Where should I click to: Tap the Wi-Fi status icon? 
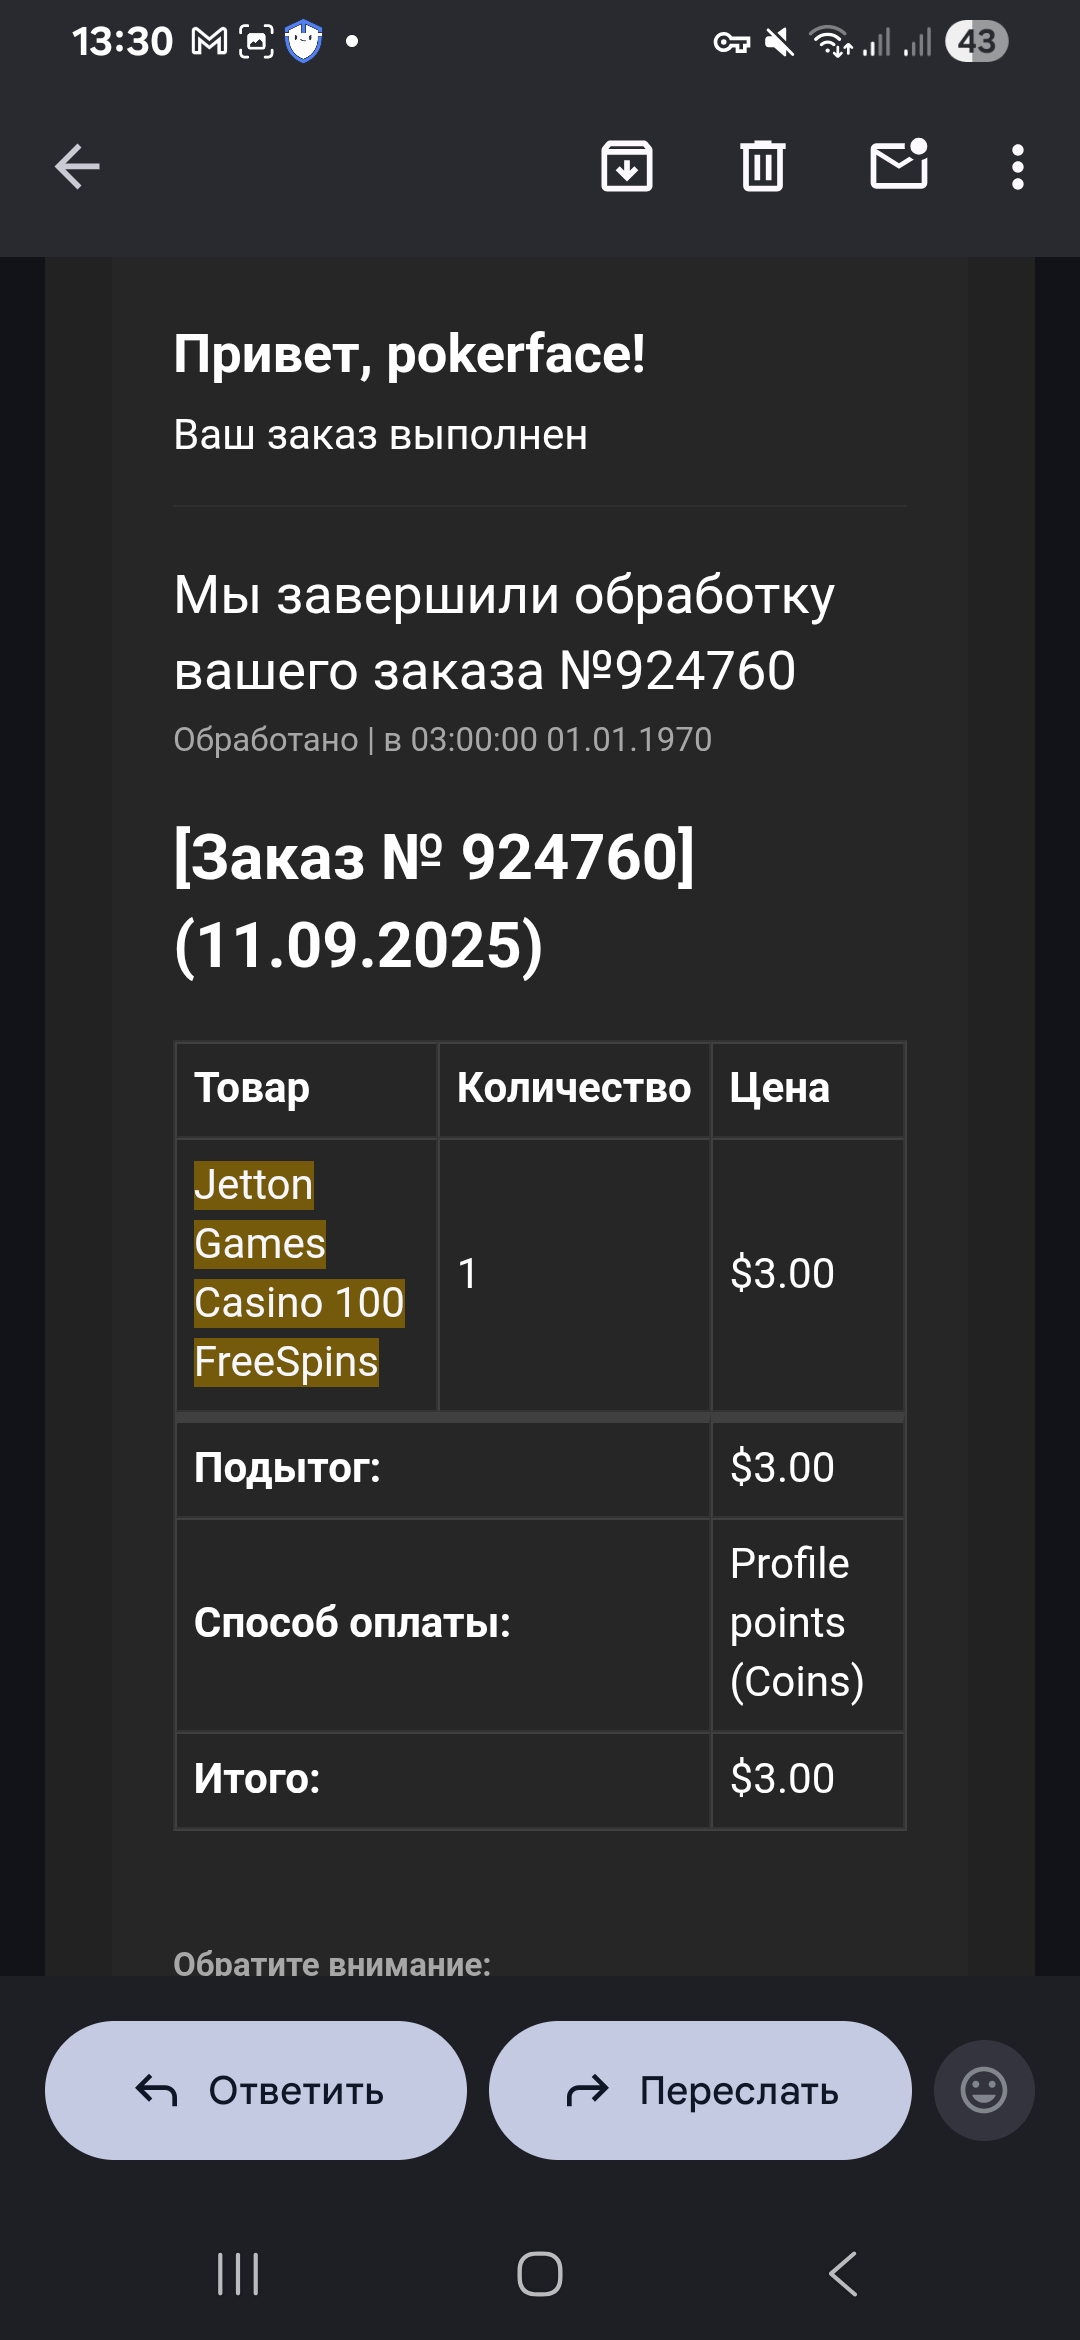tap(830, 42)
